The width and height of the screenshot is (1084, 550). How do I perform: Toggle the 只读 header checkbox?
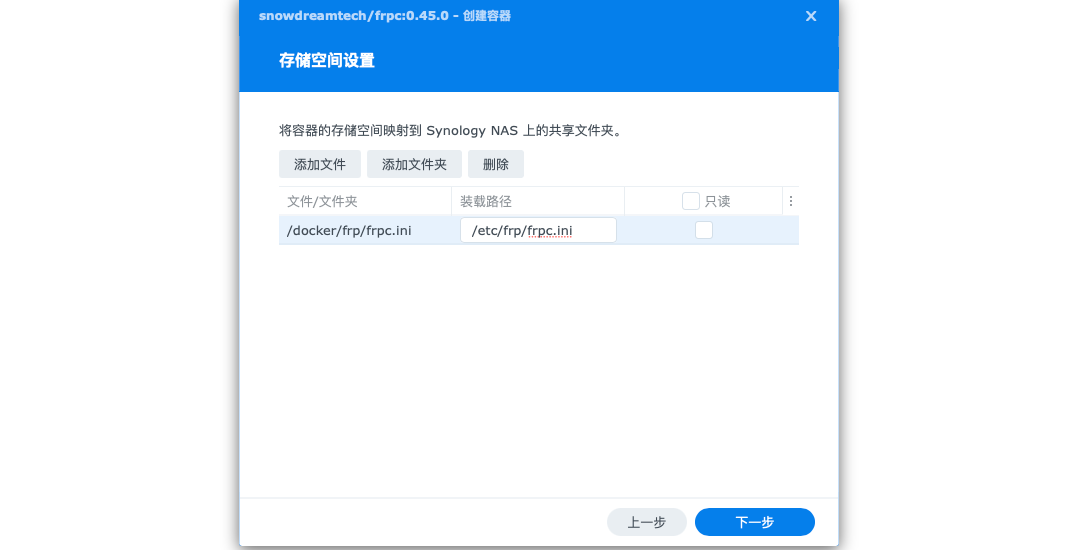(691, 201)
